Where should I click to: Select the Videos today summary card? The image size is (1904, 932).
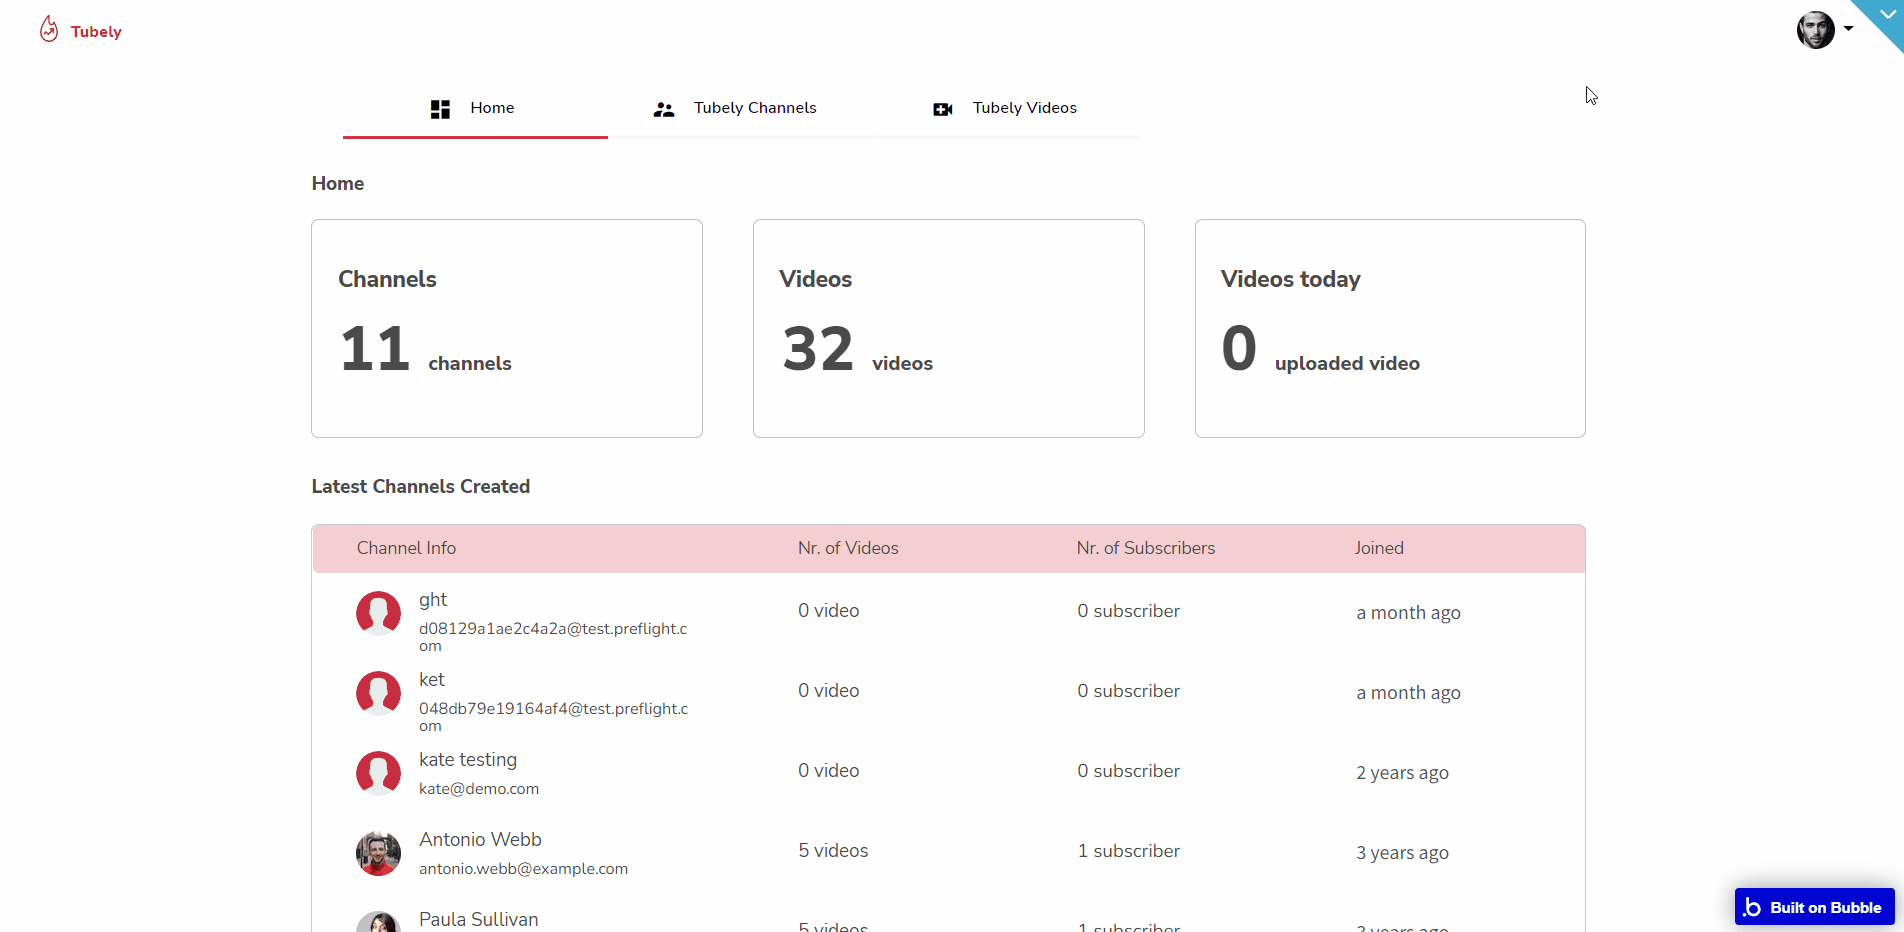pos(1390,328)
